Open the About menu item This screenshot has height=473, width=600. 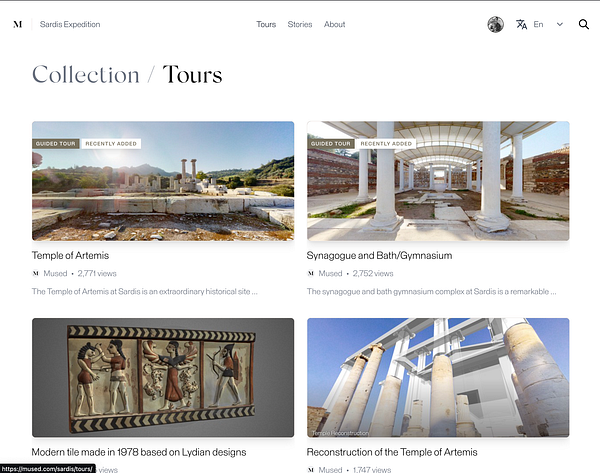coord(334,24)
